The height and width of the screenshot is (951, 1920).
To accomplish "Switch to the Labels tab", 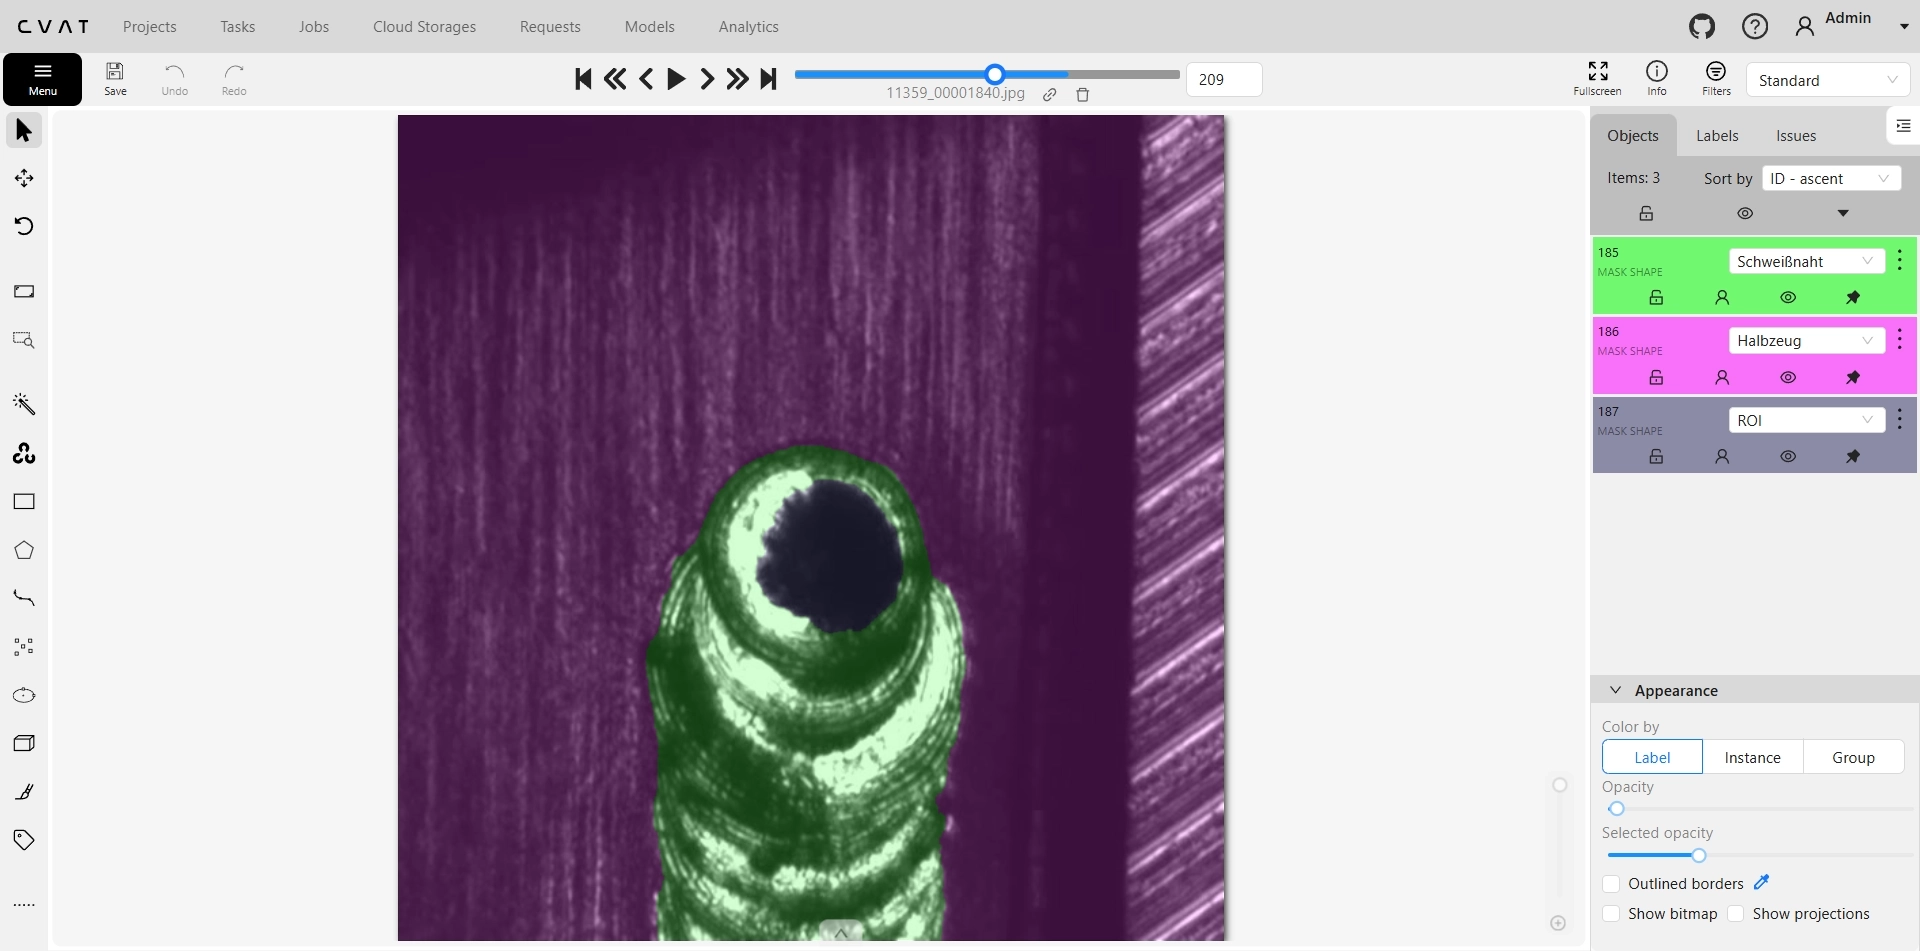I will pyautogui.click(x=1717, y=135).
